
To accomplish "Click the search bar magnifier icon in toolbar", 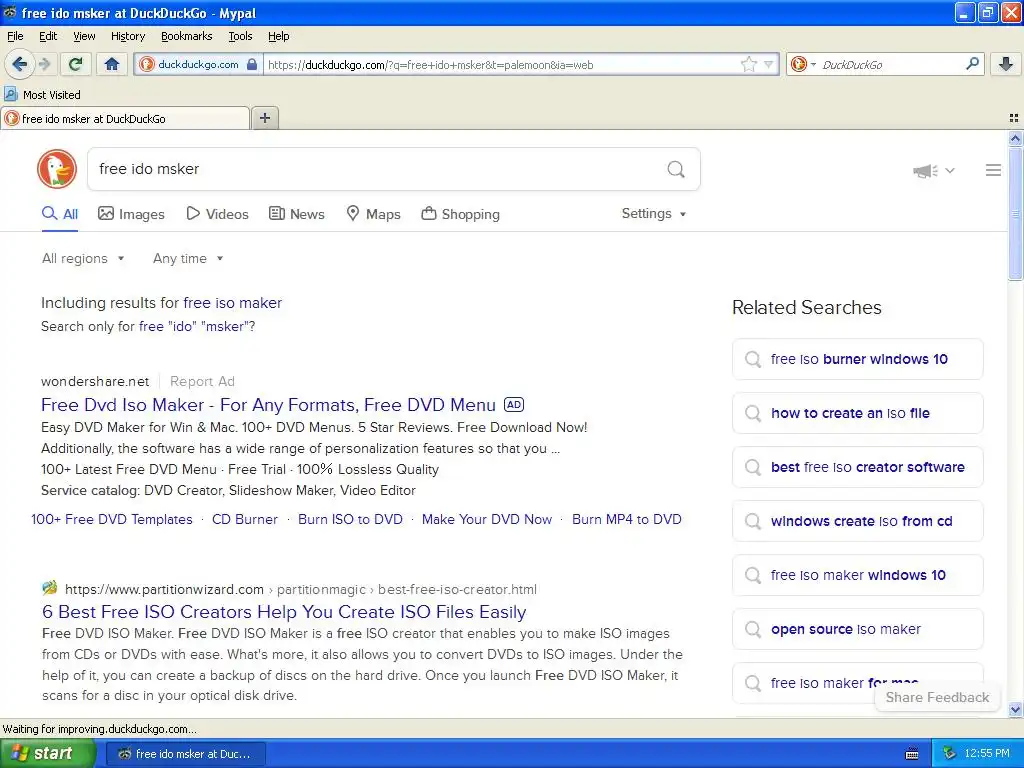I will click(x=972, y=64).
